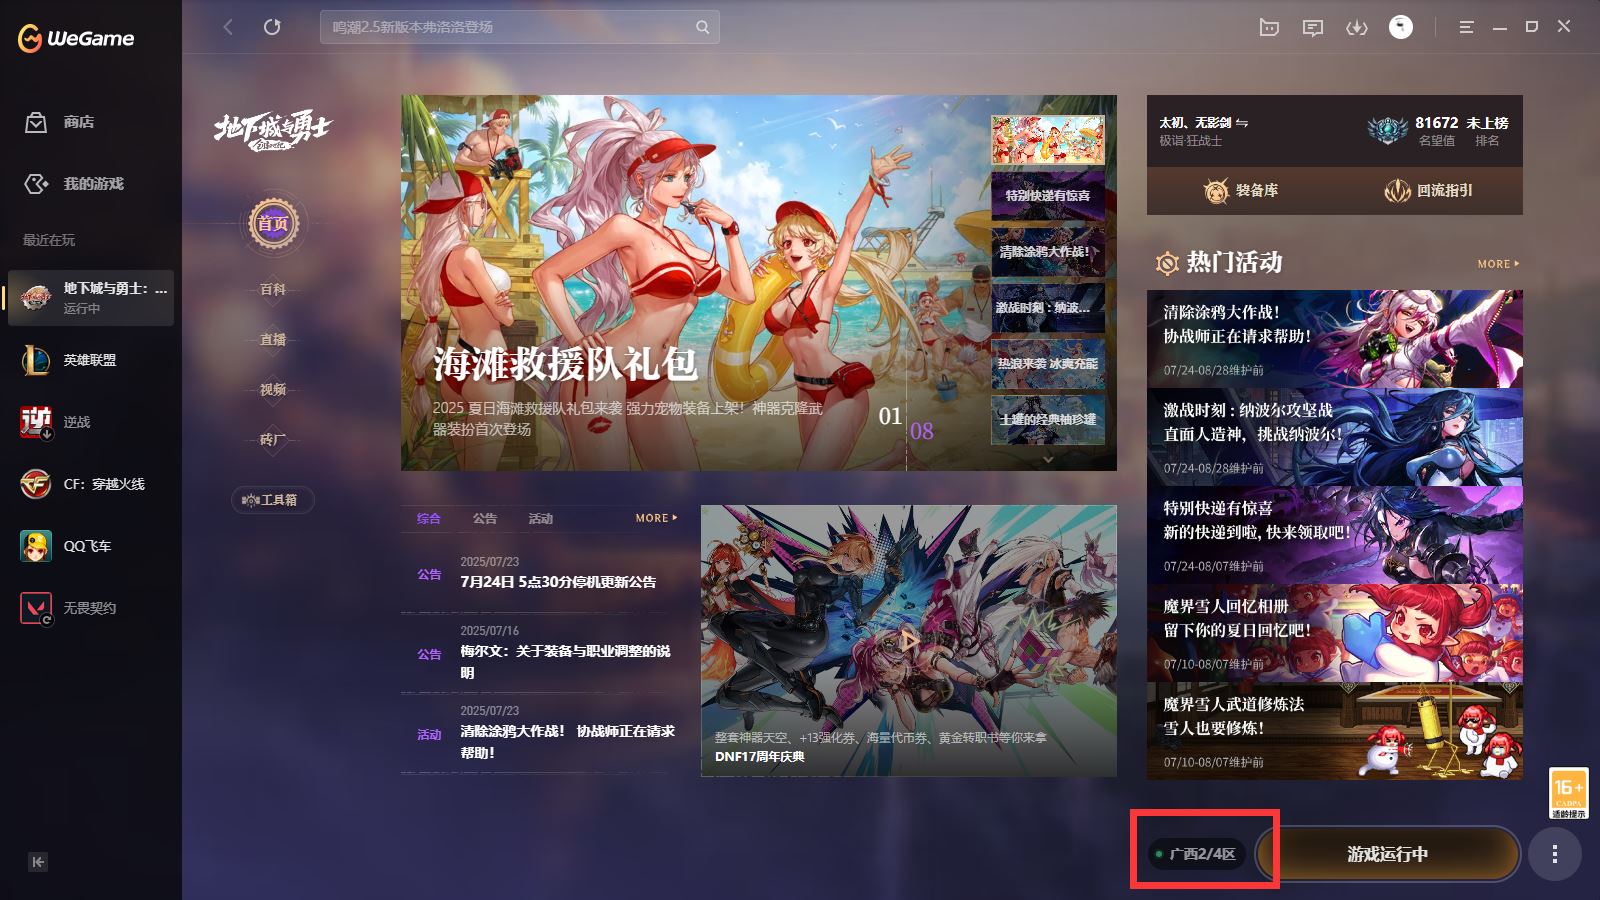Click the back navigation arrow
This screenshot has height=900, width=1600.
(228, 27)
